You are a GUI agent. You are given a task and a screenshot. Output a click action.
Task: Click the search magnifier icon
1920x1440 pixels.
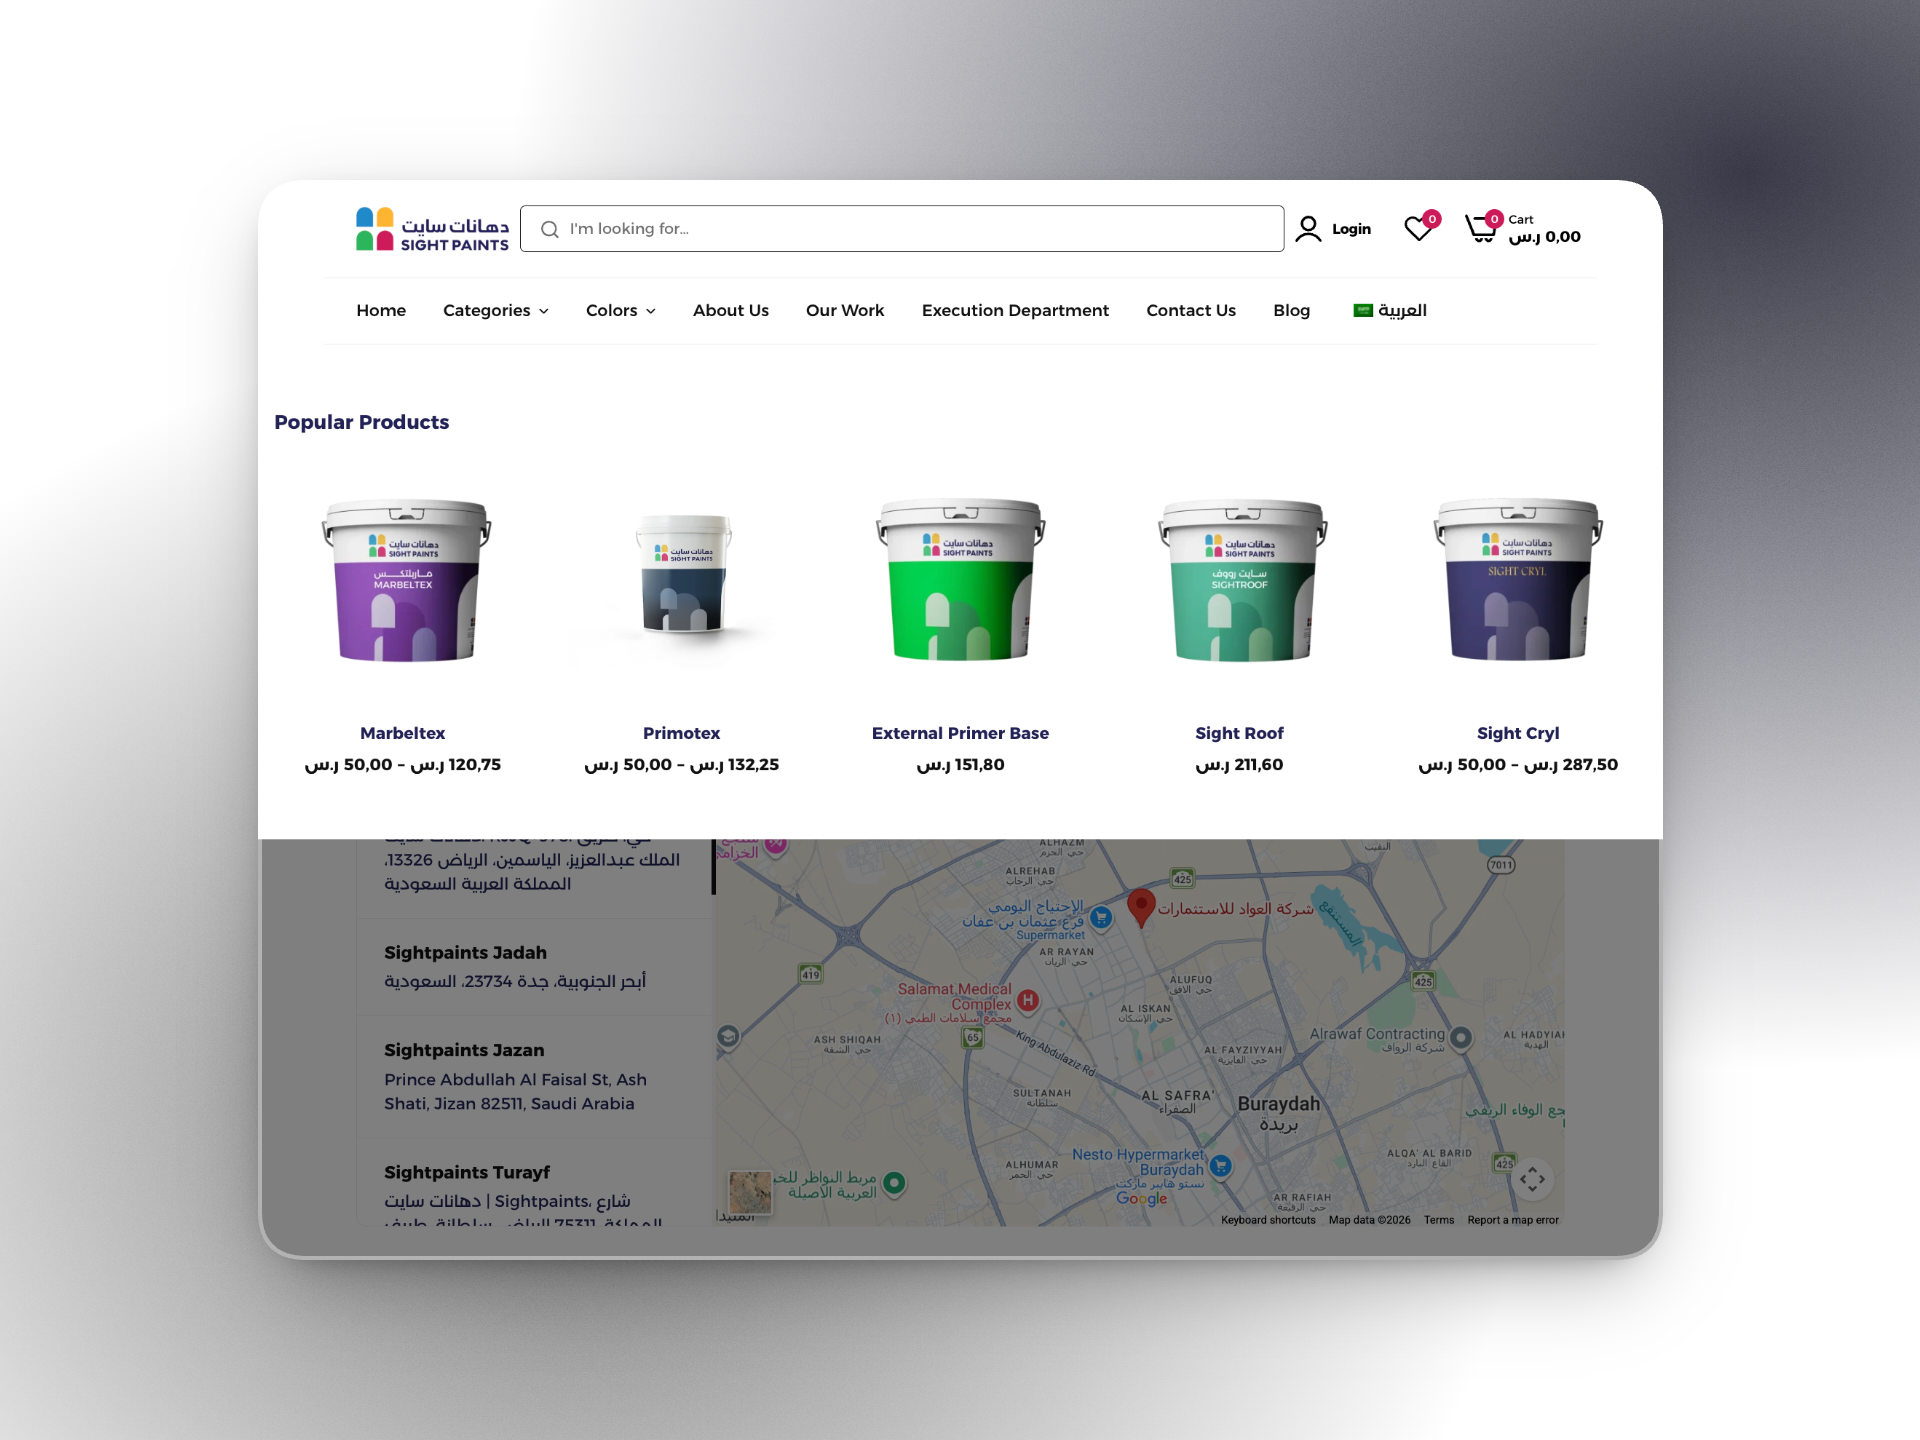coord(550,229)
